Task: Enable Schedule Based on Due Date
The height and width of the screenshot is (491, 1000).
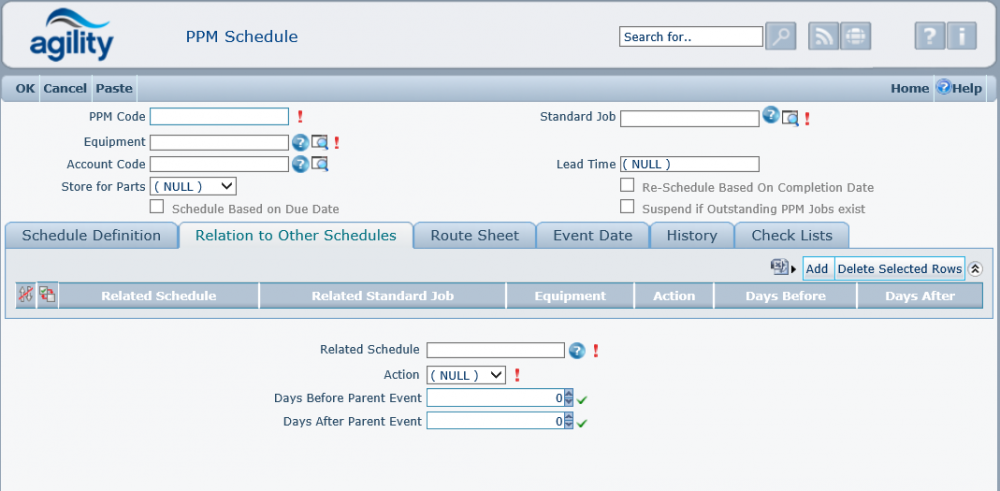Action: coord(156,208)
